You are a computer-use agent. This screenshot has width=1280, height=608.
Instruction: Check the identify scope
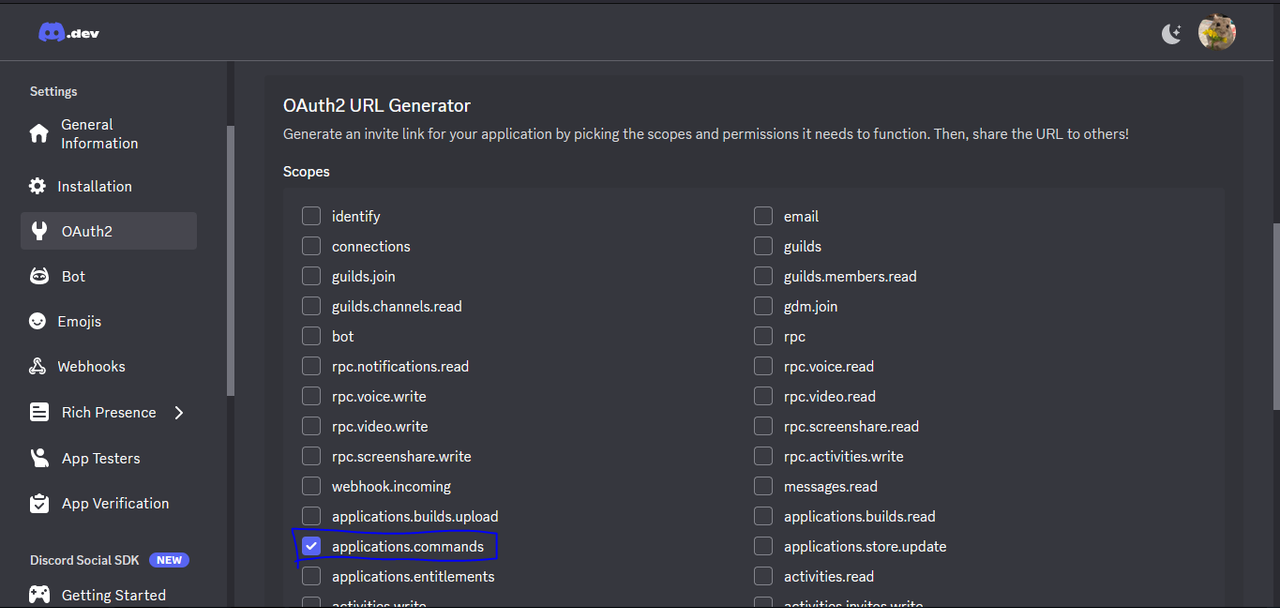311,216
